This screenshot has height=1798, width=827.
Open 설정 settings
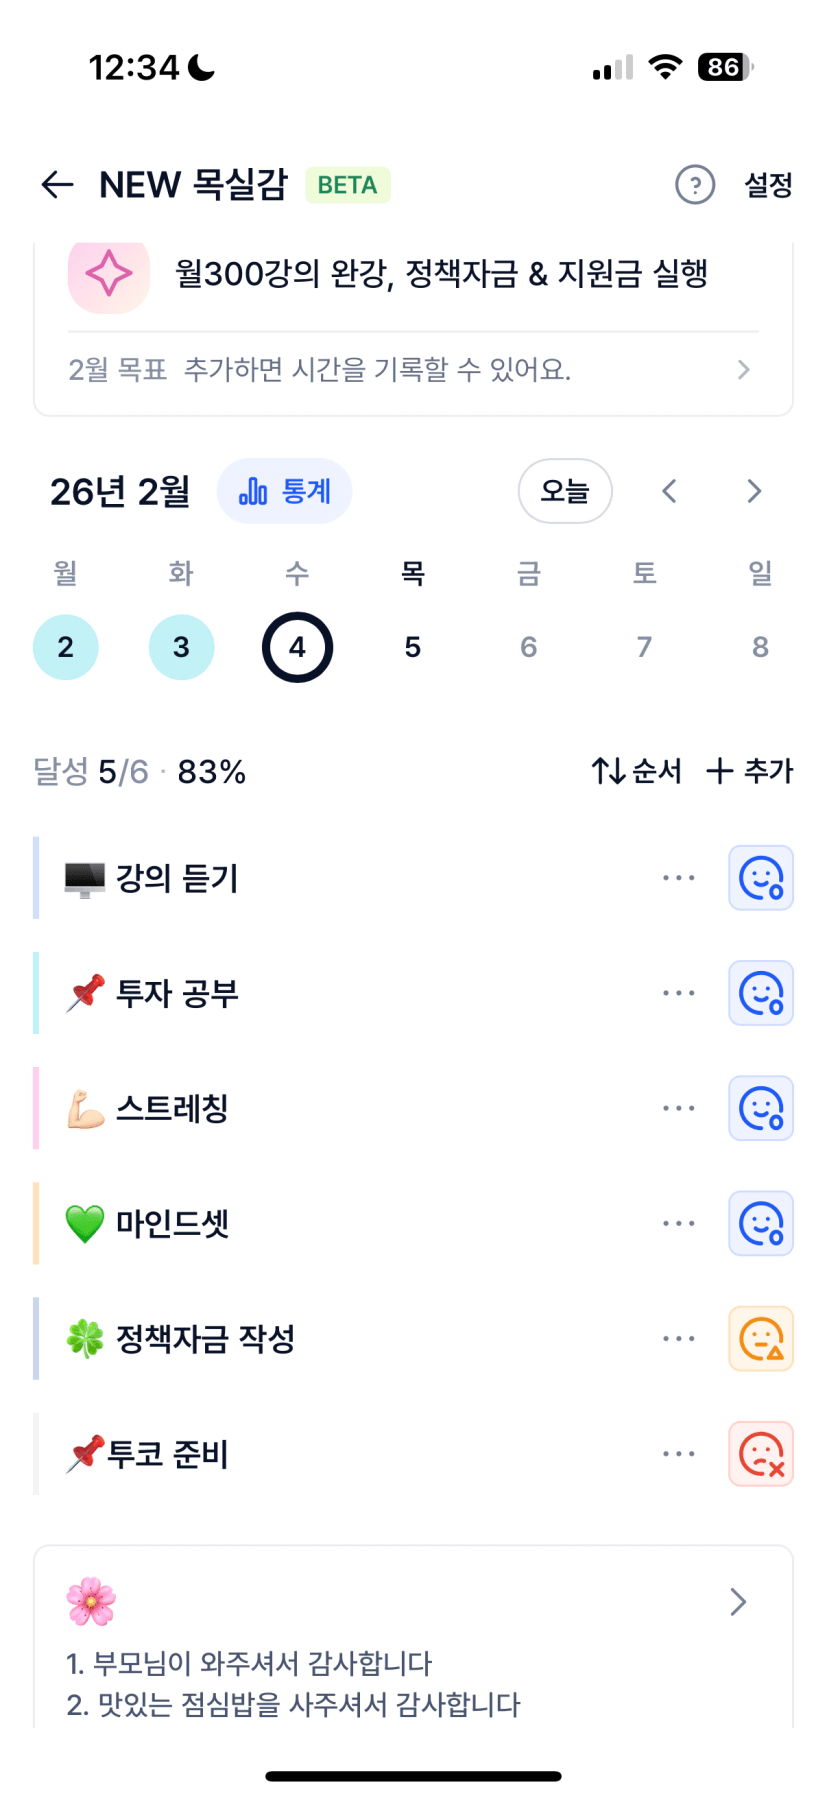768,185
